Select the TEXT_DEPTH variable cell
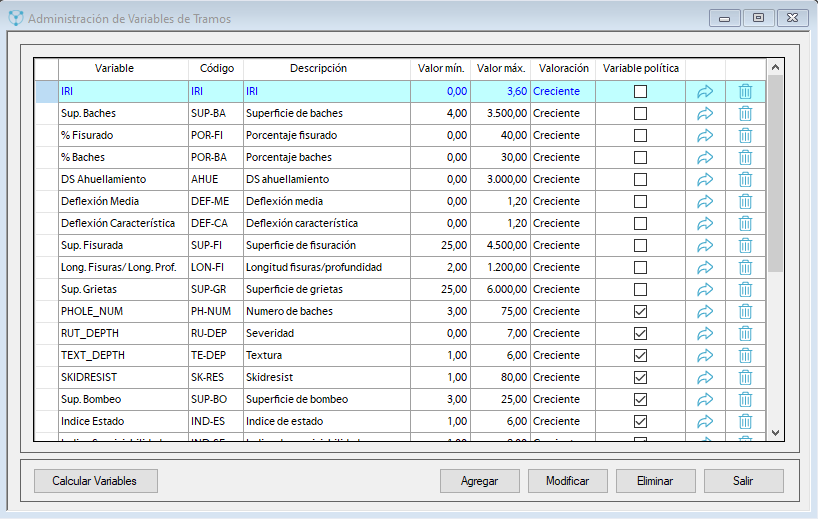The height and width of the screenshot is (519, 818). click(x=122, y=355)
